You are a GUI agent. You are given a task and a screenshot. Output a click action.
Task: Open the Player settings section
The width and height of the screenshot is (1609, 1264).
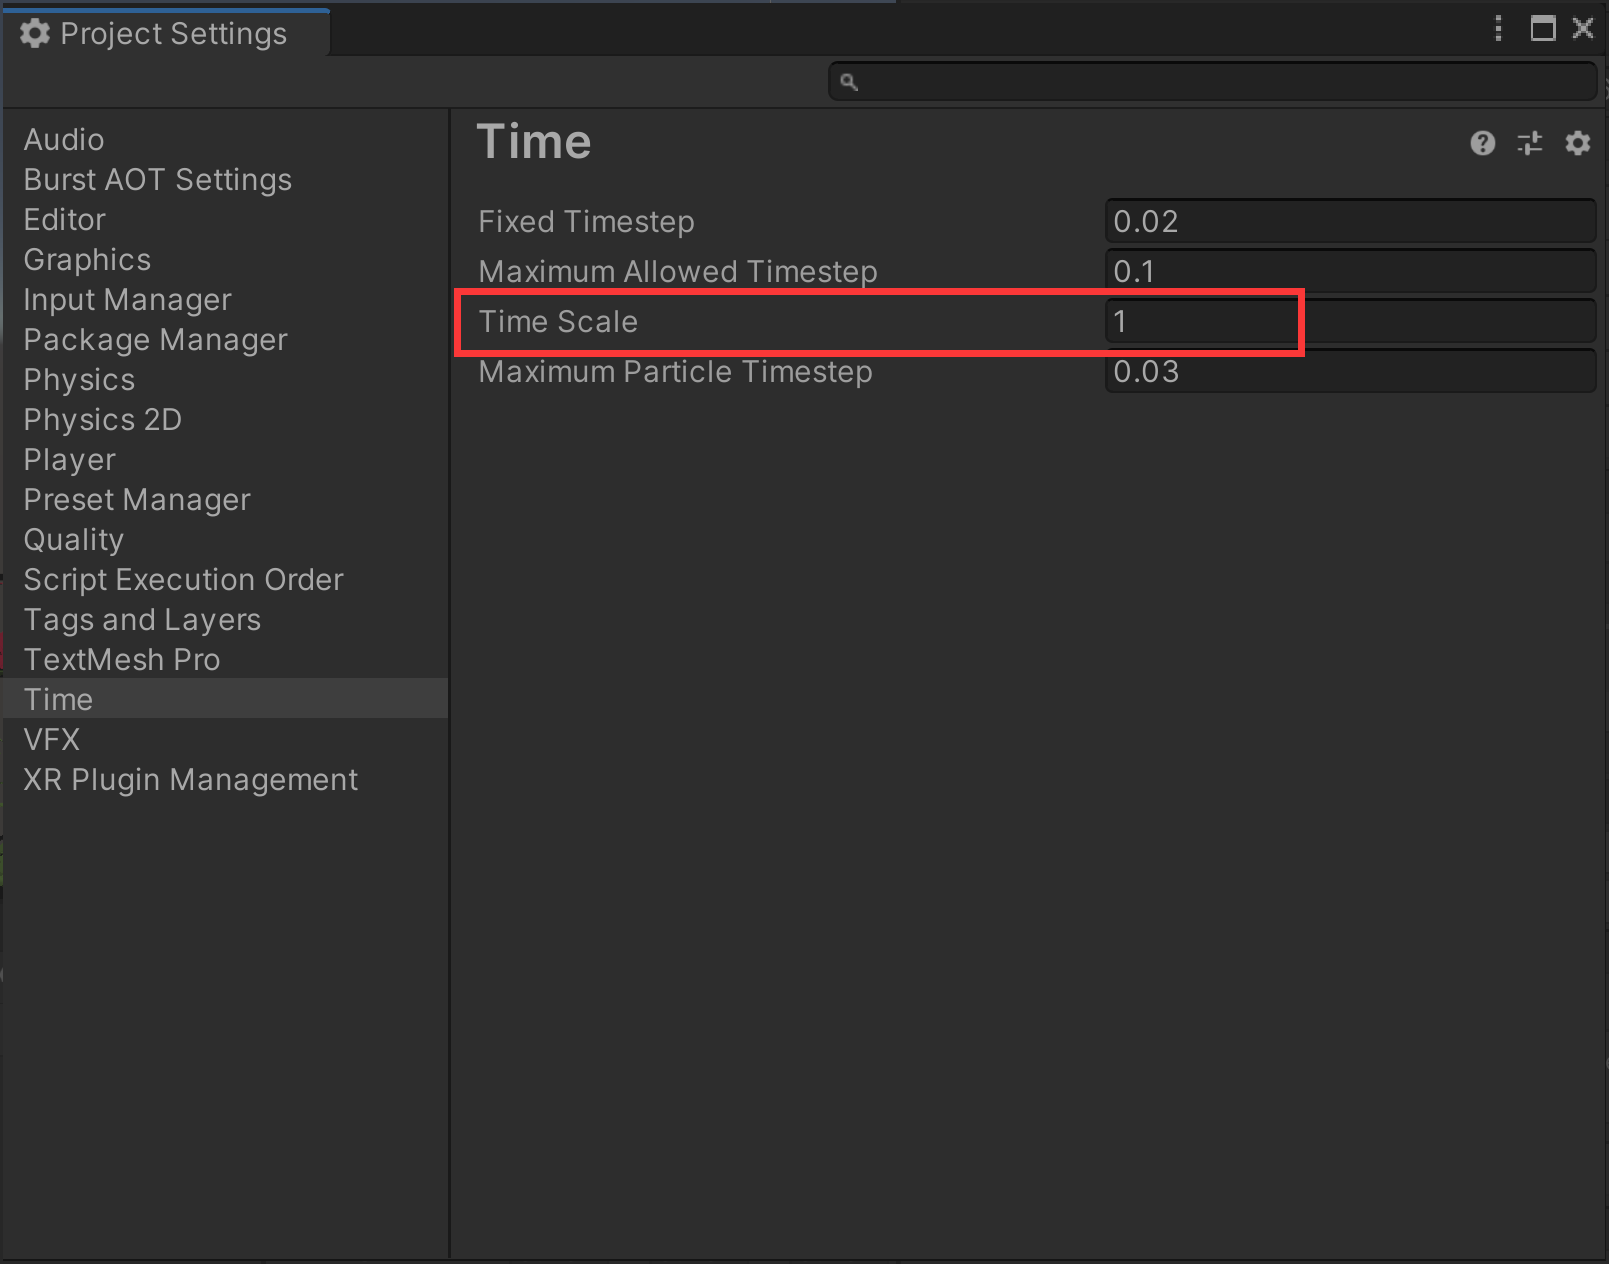click(69, 459)
